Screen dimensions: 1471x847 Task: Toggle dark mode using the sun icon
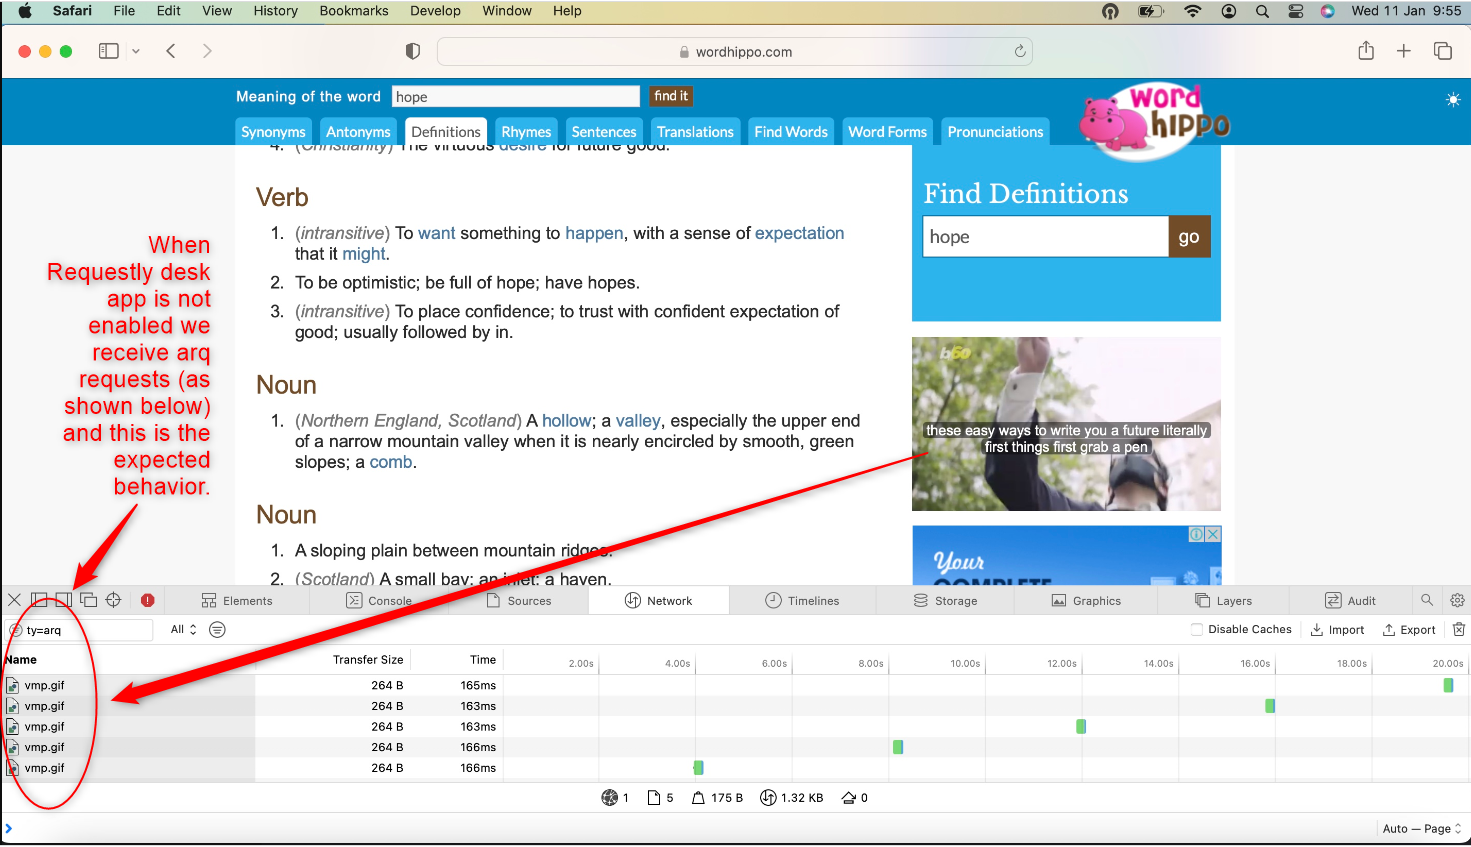(x=1453, y=98)
